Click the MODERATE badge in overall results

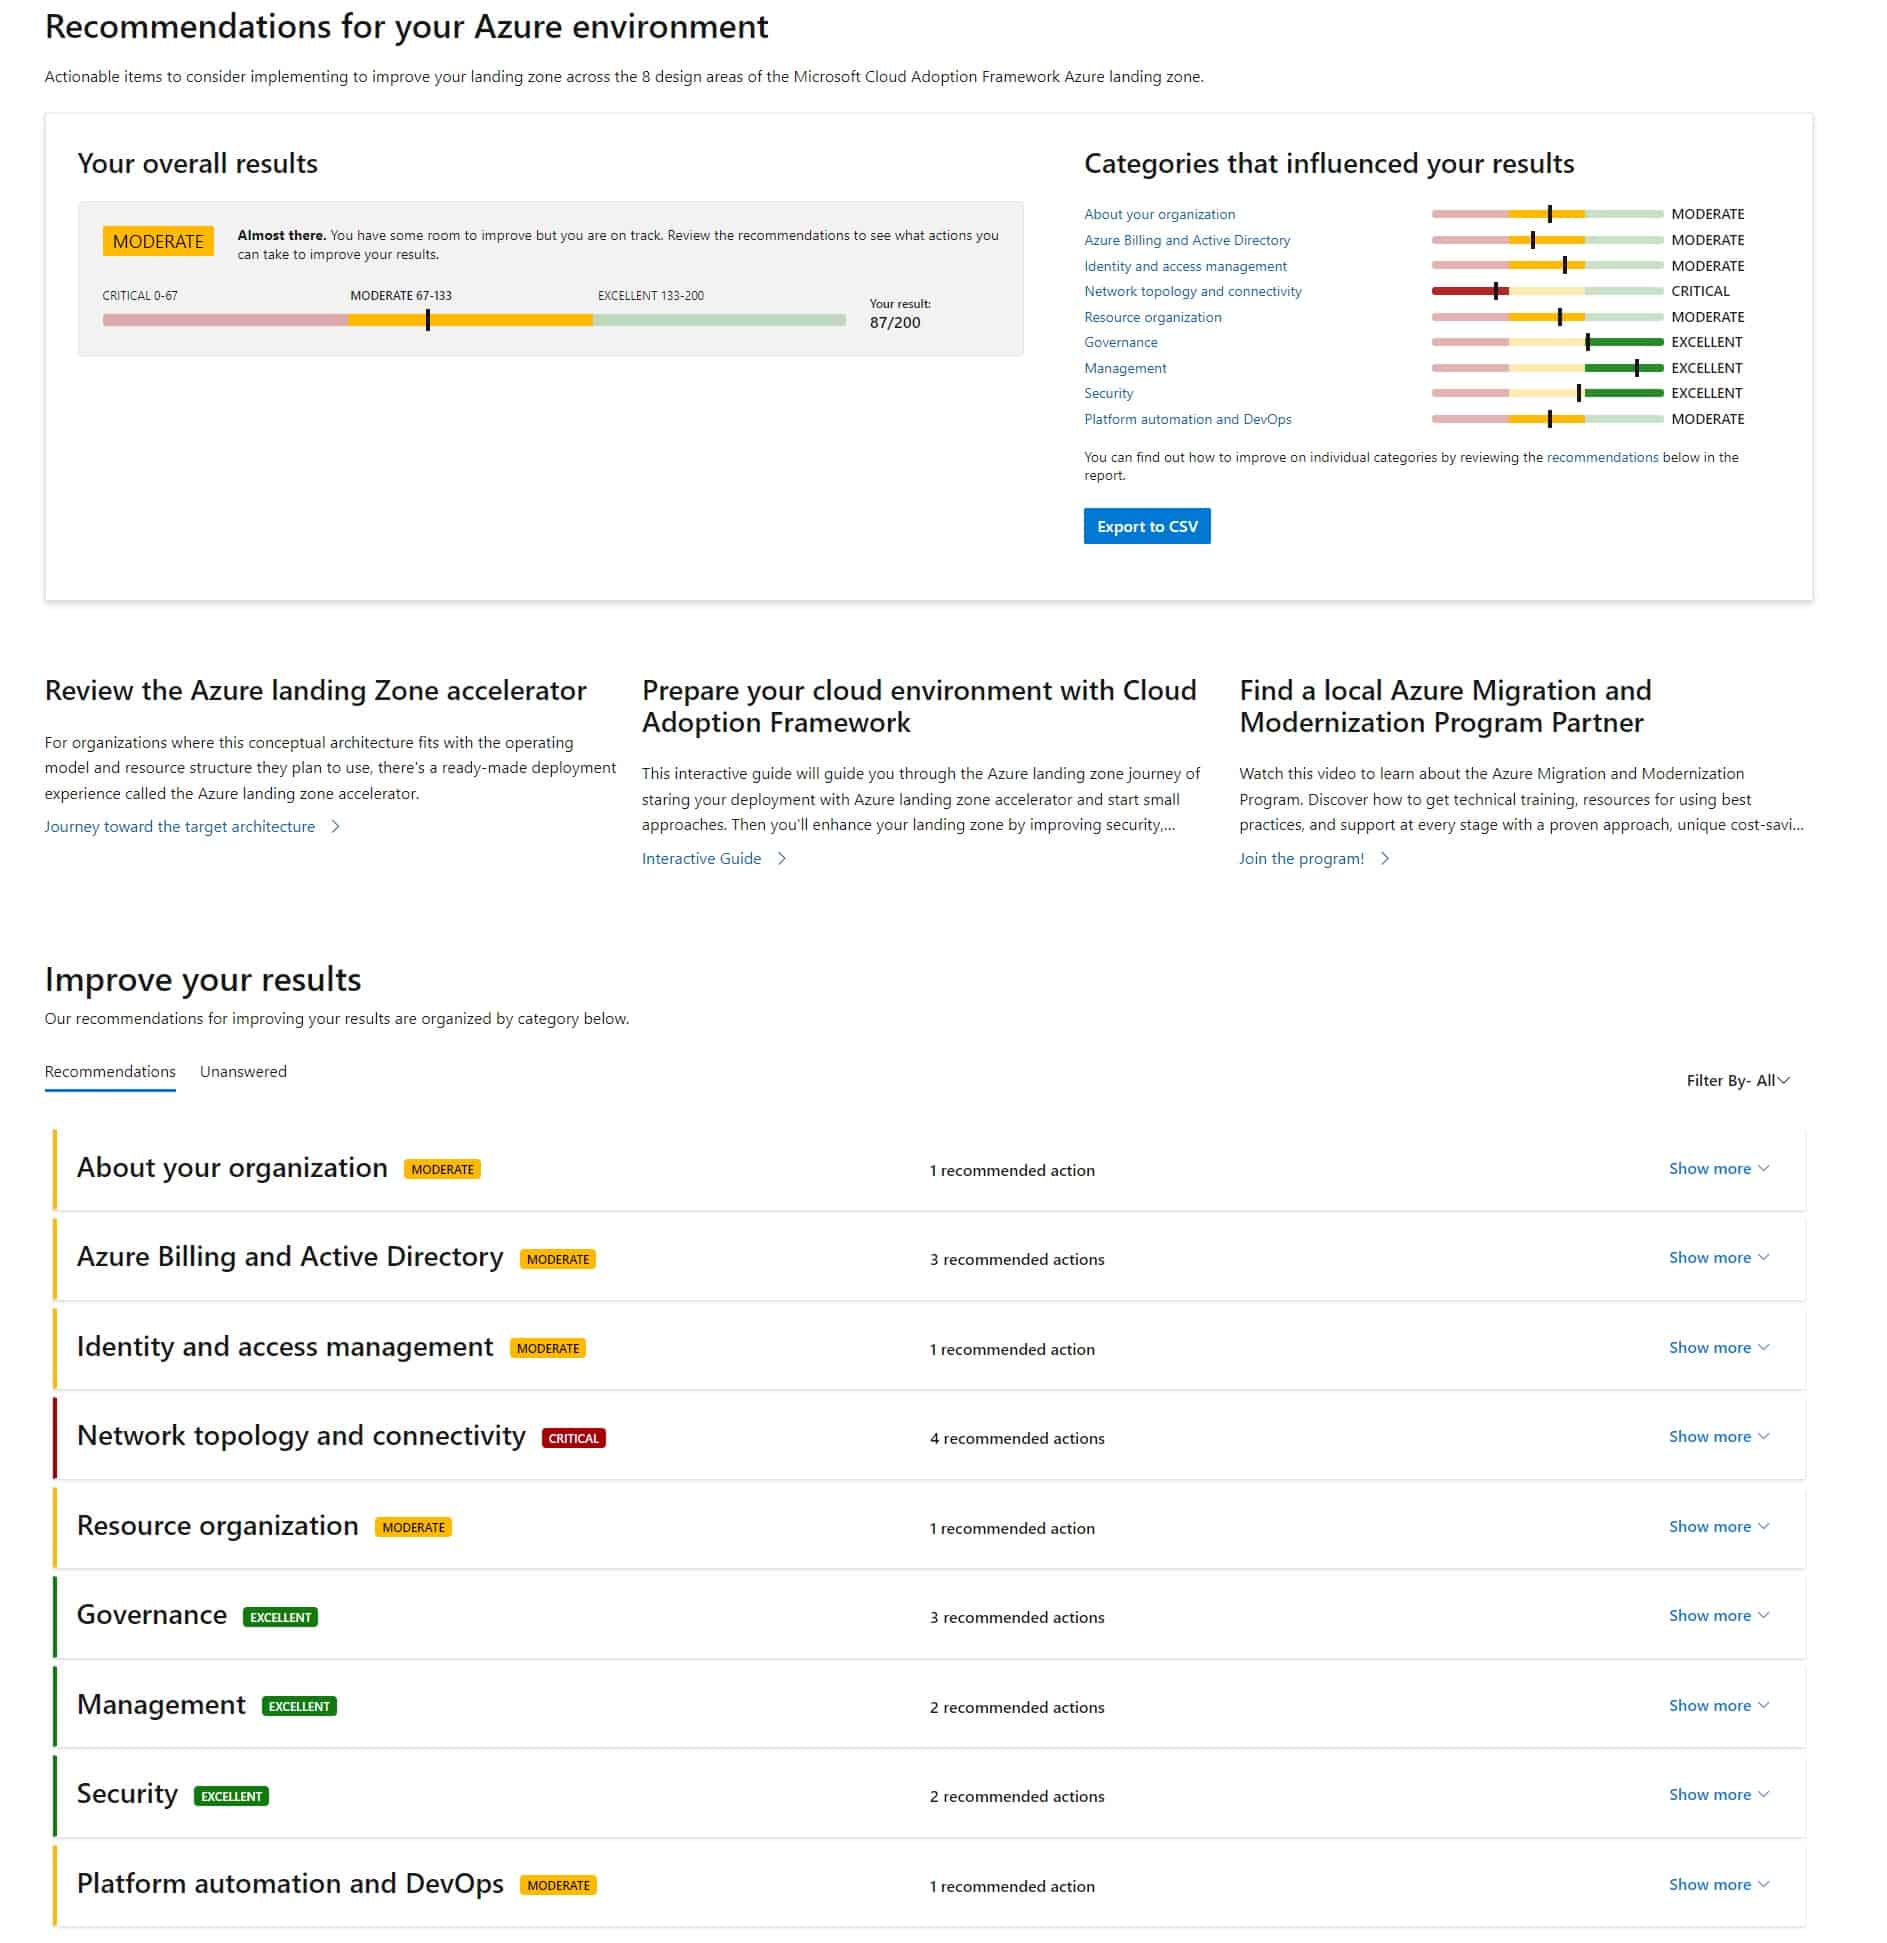click(x=158, y=241)
